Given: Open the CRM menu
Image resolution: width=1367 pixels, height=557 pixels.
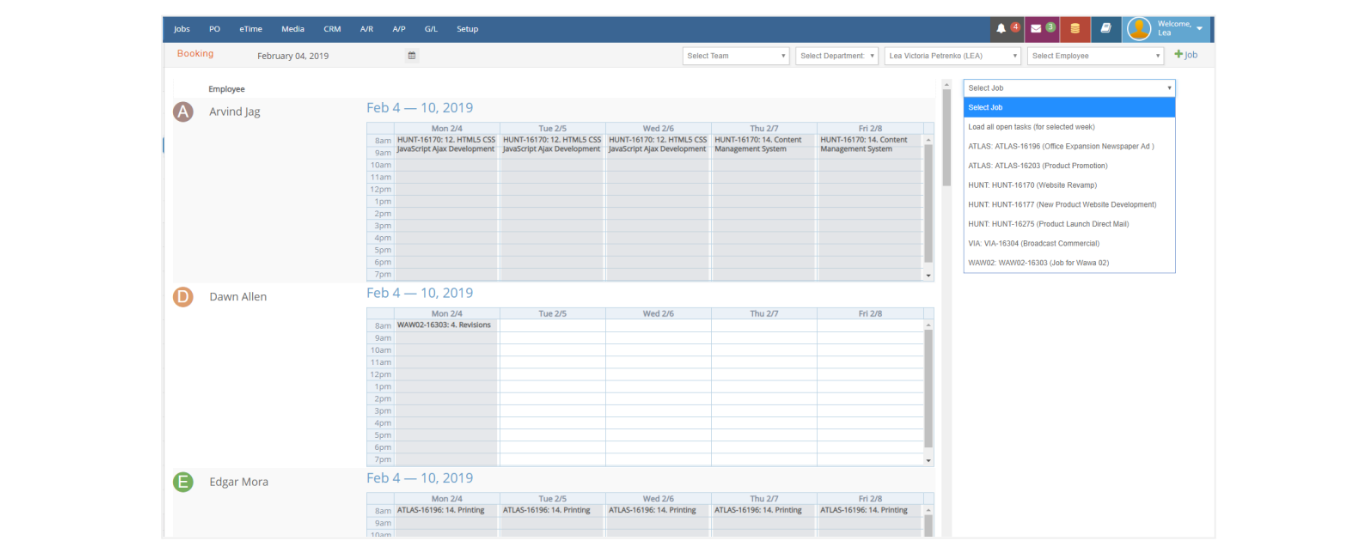Looking at the screenshot, I should (x=332, y=29).
